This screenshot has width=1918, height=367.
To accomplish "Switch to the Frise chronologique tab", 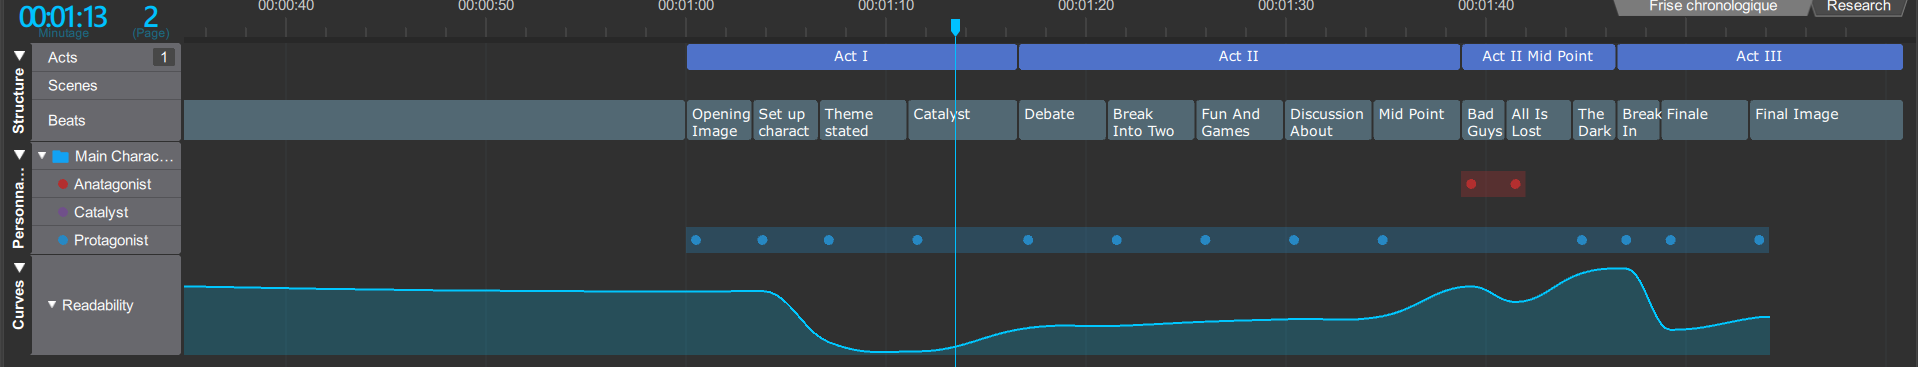I will pos(1713,7).
